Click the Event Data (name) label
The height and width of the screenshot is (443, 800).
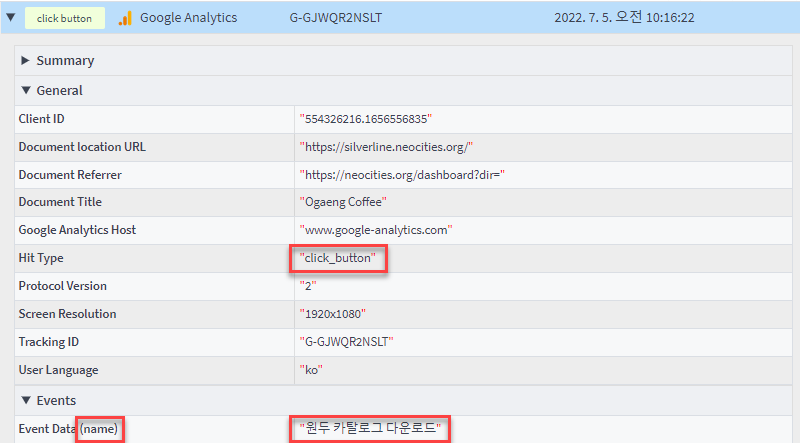pos(68,429)
